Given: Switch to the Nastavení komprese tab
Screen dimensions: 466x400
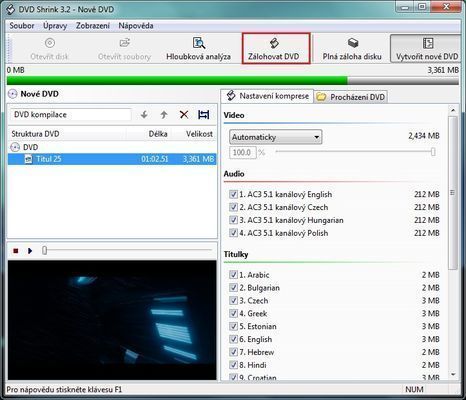Looking at the screenshot, I should 267,96.
